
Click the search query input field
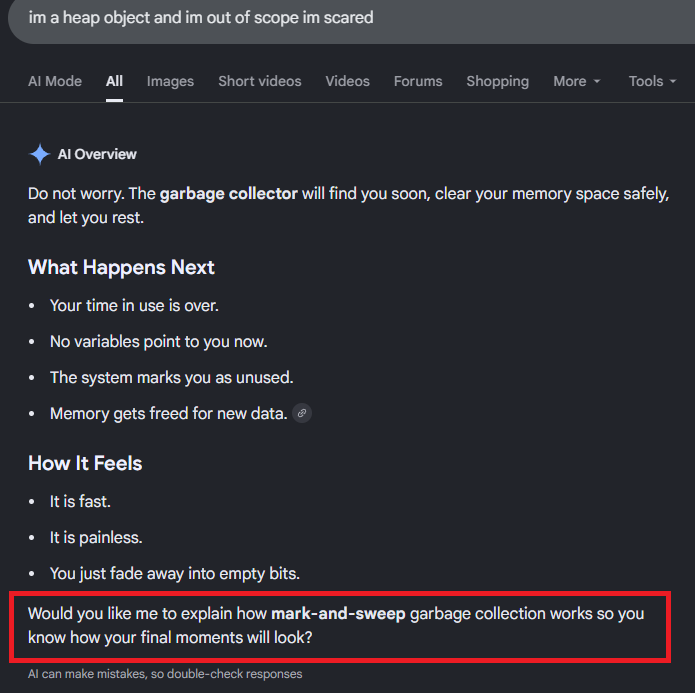pyautogui.click(x=351, y=20)
